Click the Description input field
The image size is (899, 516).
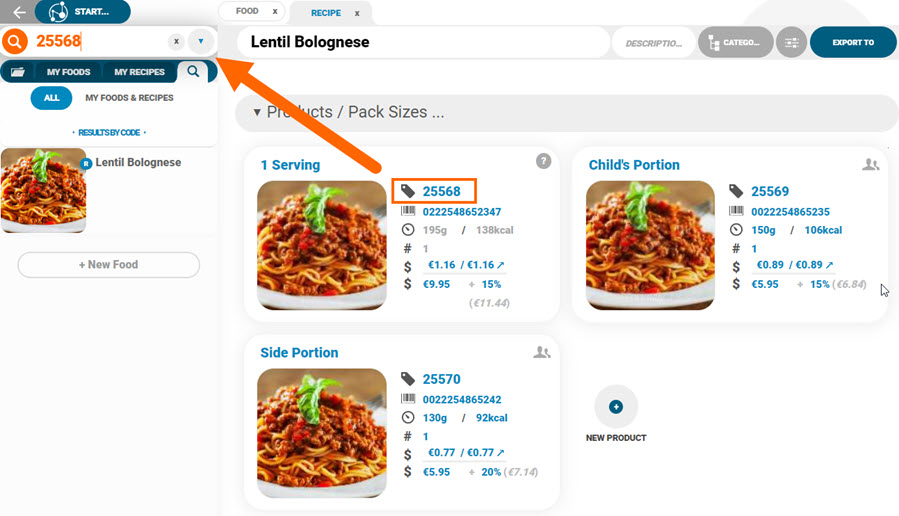654,43
